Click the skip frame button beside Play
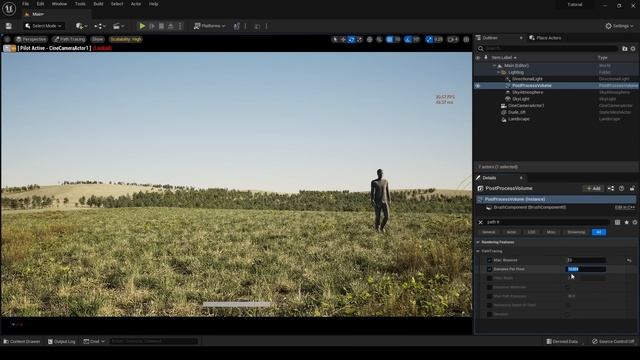 pyautogui.click(x=152, y=26)
